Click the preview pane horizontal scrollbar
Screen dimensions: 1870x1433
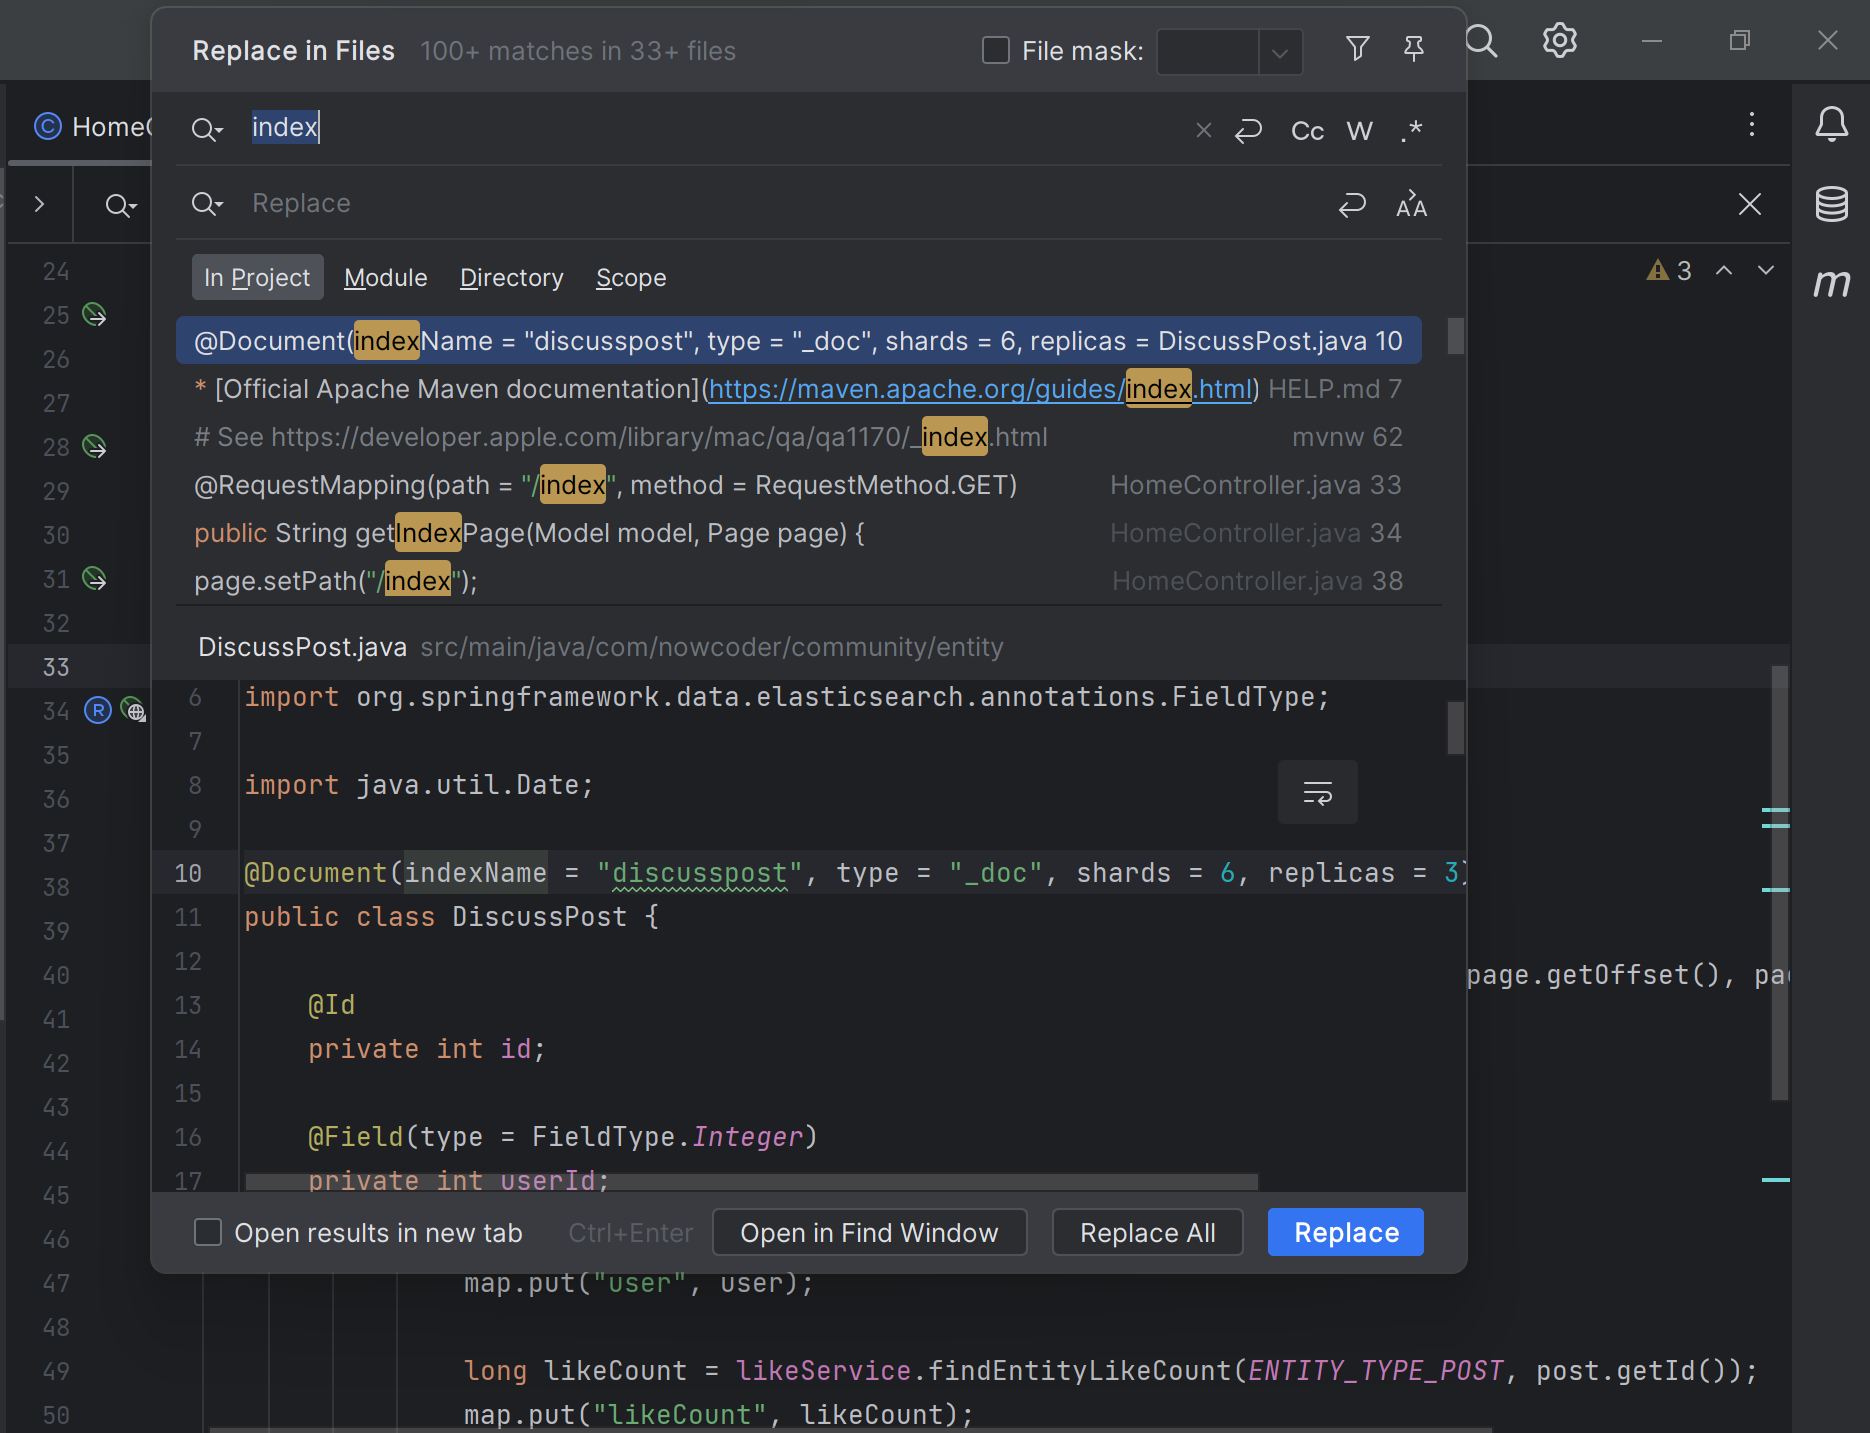[x=751, y=1182]
